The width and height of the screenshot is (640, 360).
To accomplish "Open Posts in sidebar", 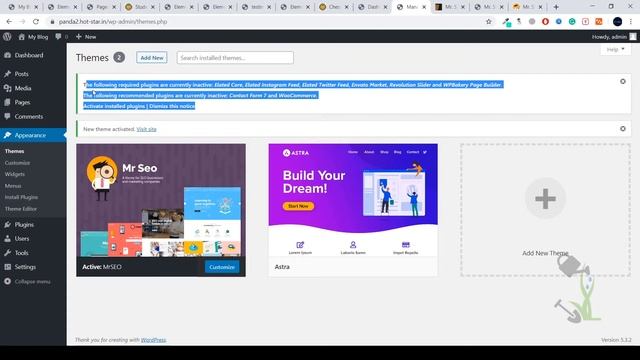I will click(21, 74).
